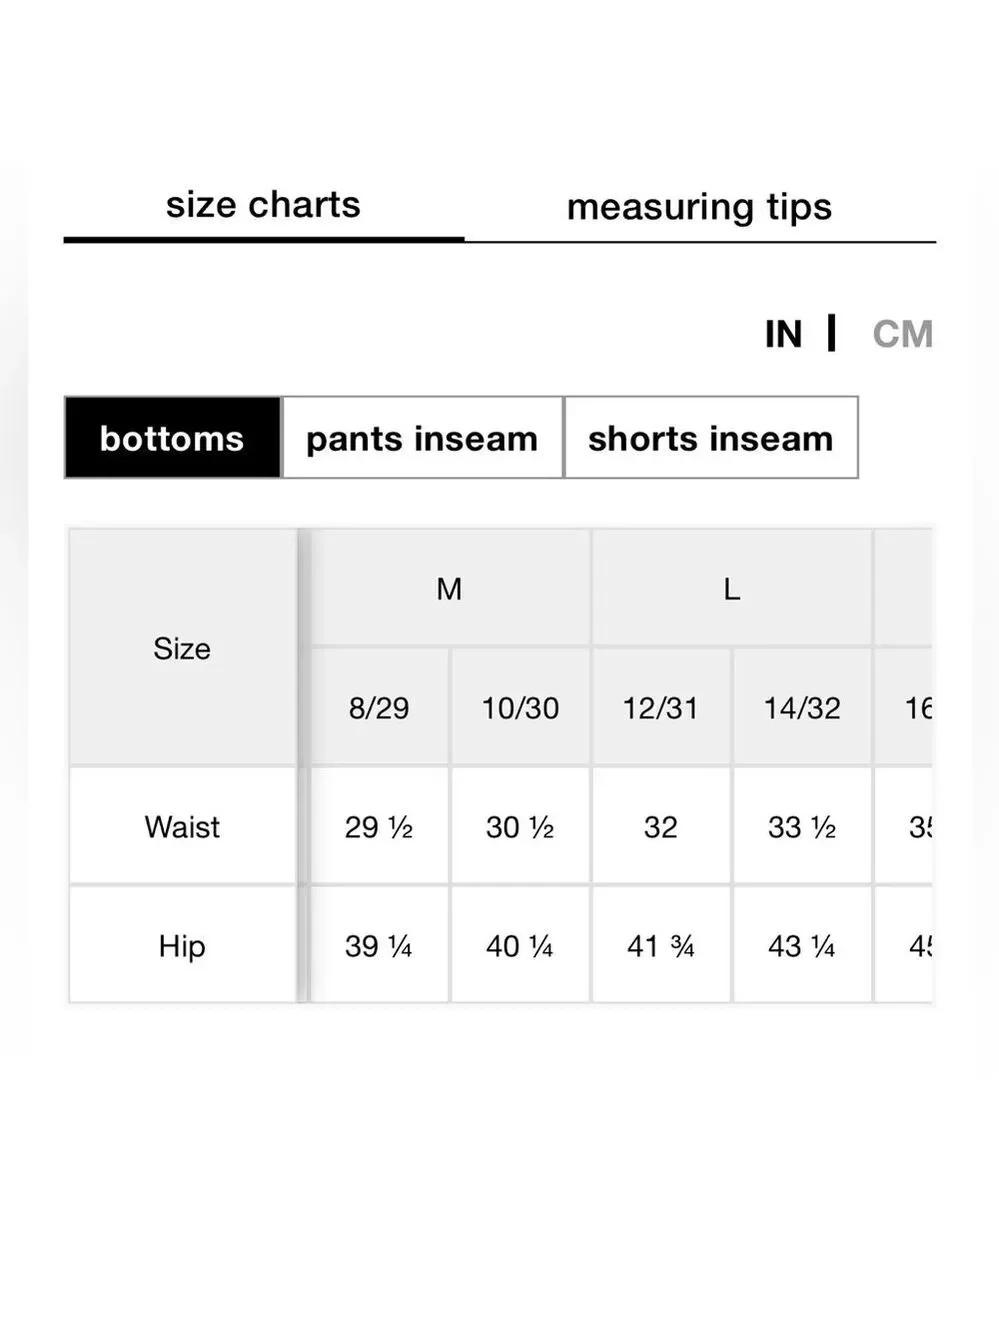Image resolution: width=999 pixels, height=1333 pixels.
Task: Click the Waist row label
Action: [x=182, y=827]
